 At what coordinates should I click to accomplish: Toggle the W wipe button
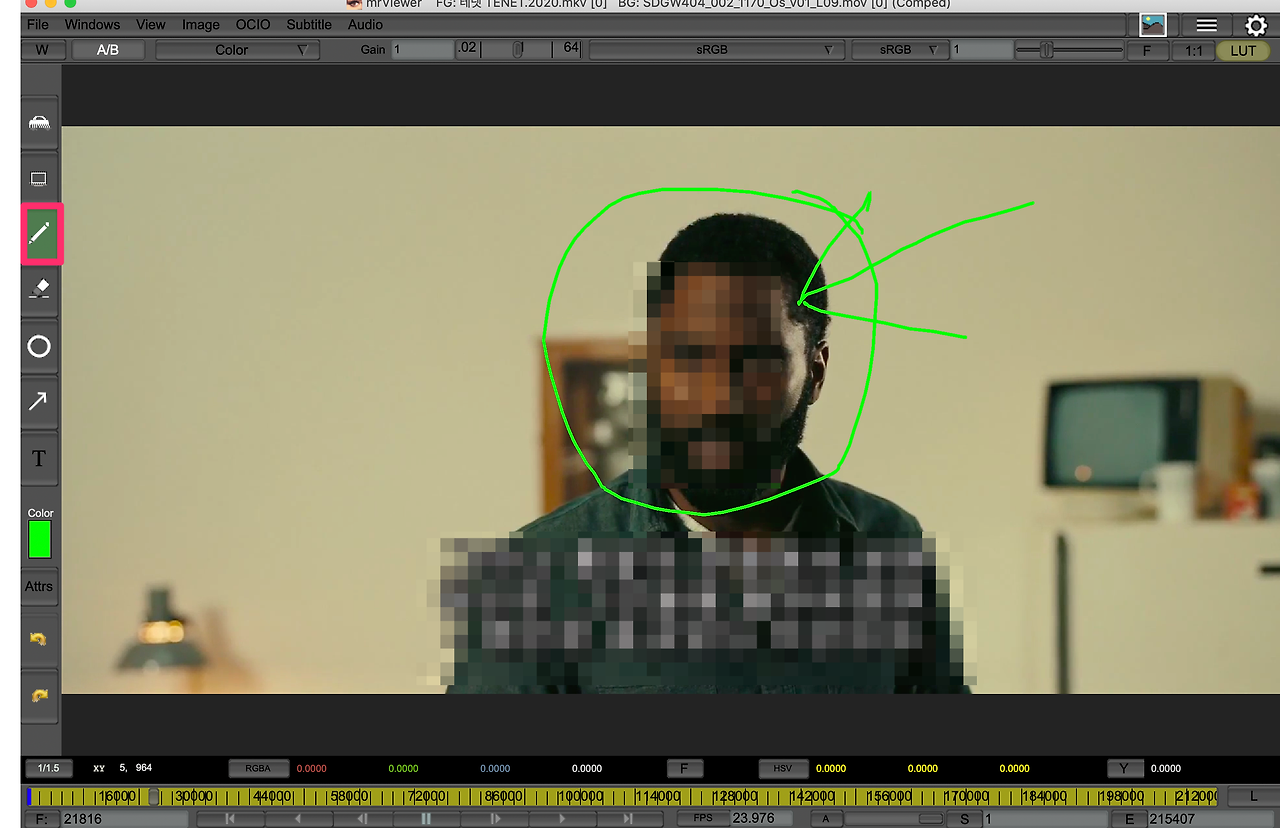point(42,50)
